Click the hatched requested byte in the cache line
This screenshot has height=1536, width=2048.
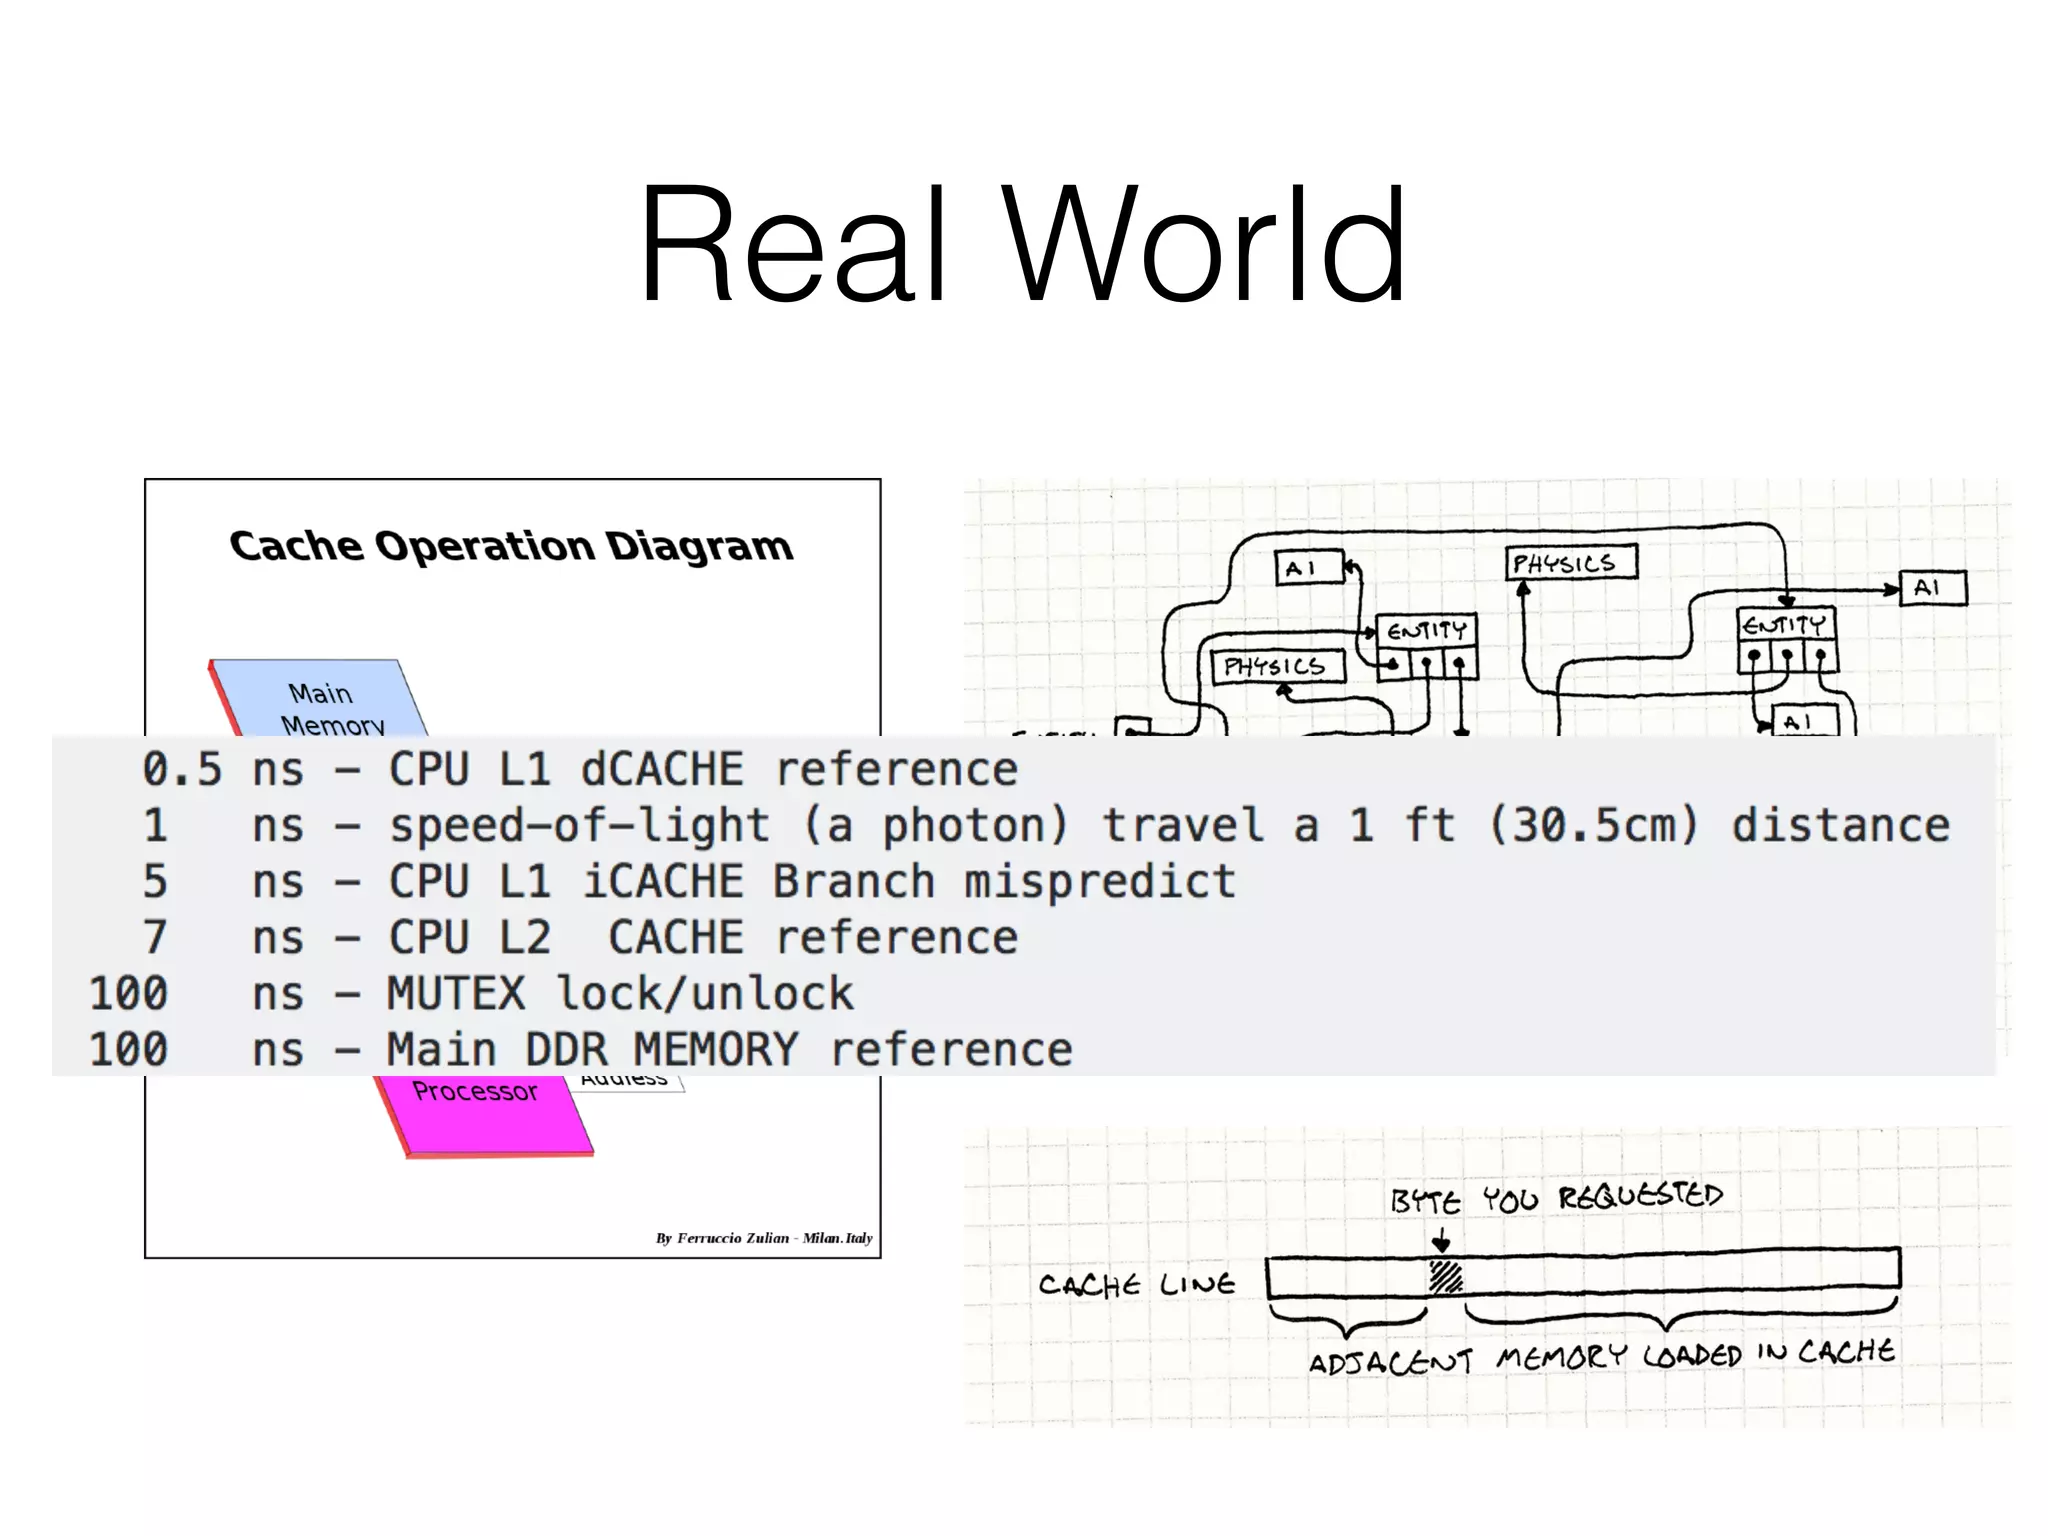[1445, 1277]
